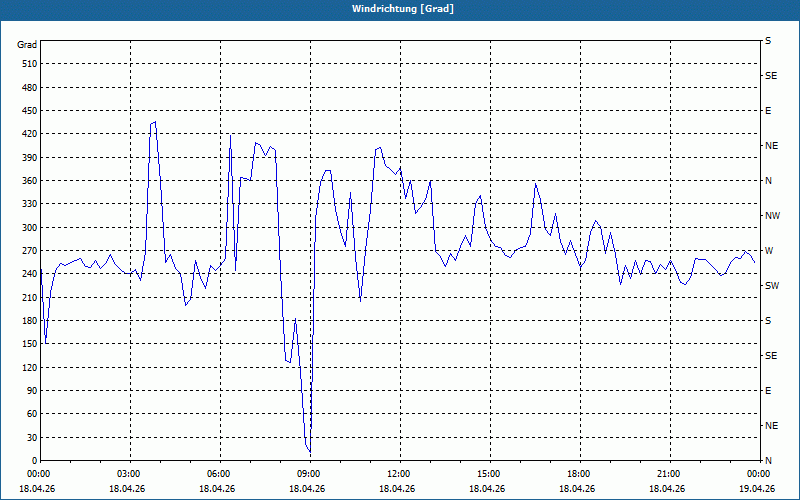Select the W compass label on the right axis
Image resolution: width=800 pixels, height=500 pixels.
pos(769,251)
